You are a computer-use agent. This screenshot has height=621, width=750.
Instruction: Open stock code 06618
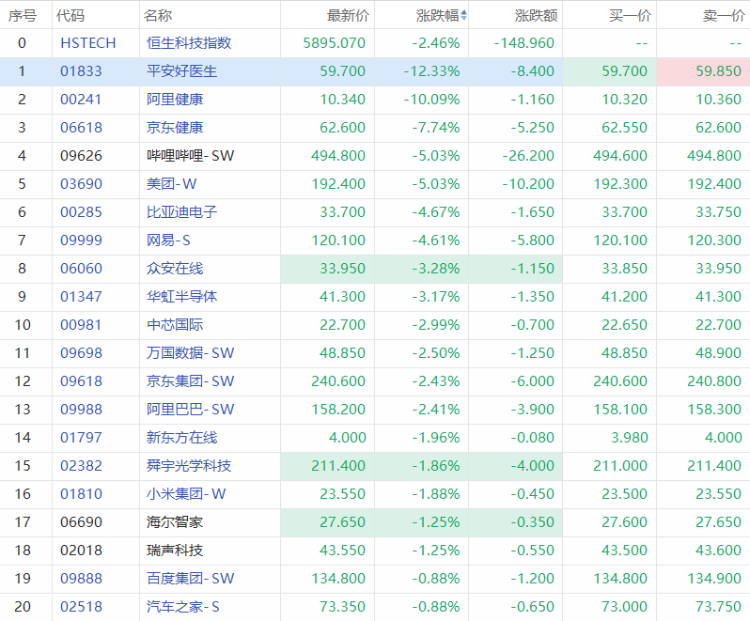[81, 128]
